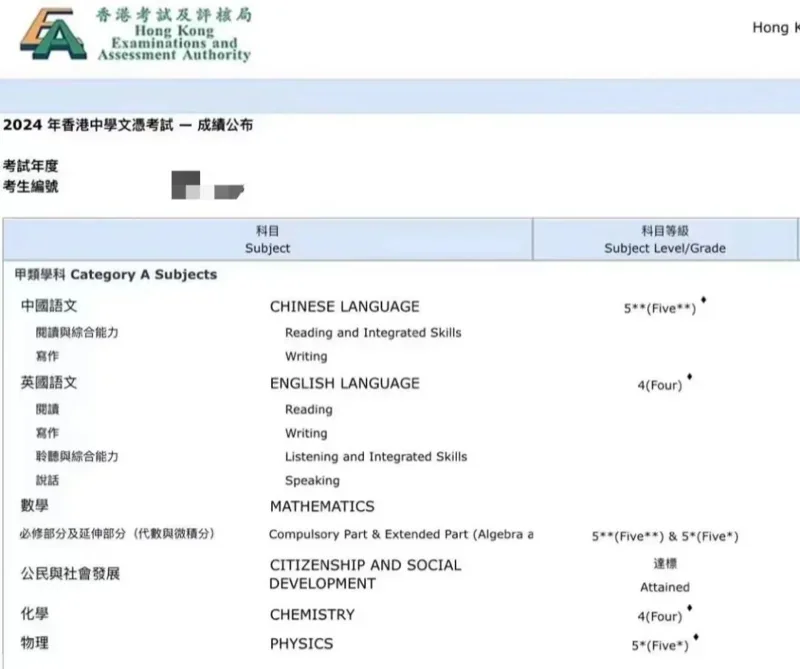Click the '4(Four)' Chemistry grade
This screenshot has height=669, width=800.
pos(660,616)
